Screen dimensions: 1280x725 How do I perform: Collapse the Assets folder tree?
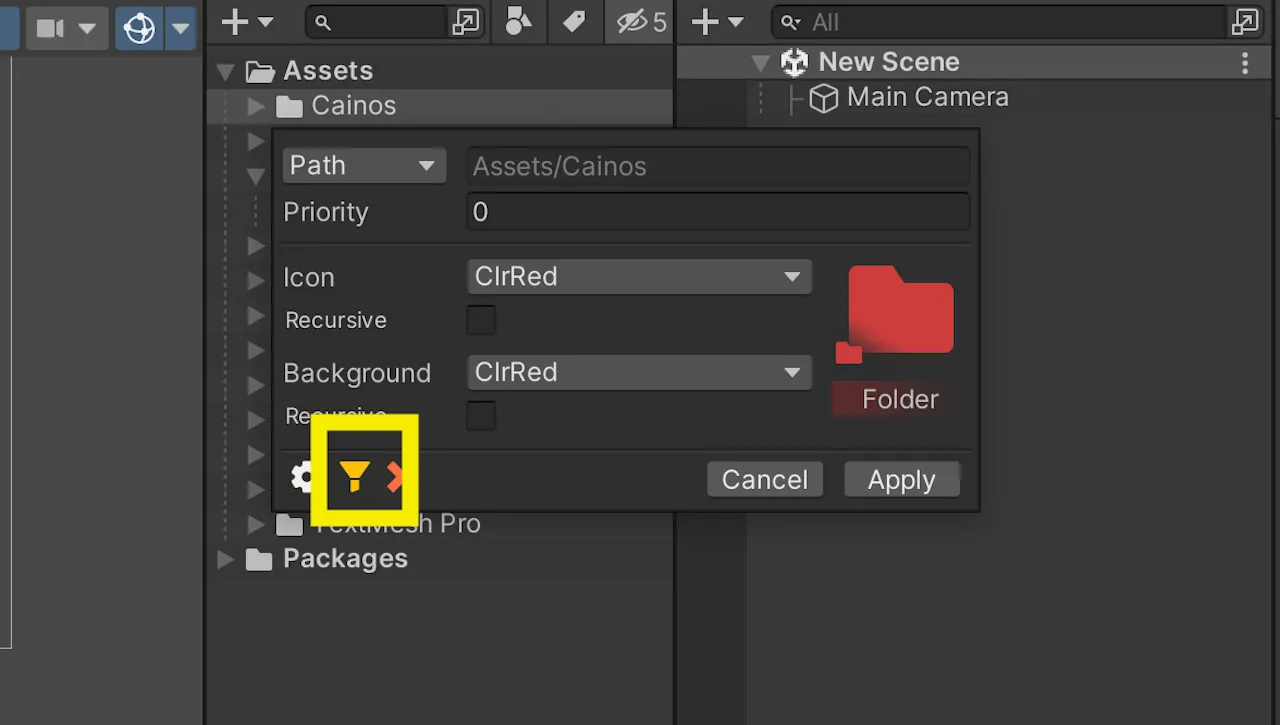coord(226,72)
